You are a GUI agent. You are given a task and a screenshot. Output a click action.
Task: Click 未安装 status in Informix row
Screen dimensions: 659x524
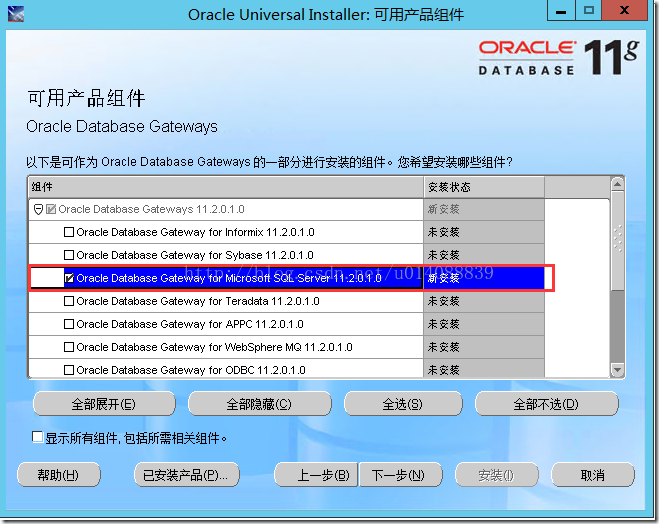pyautogui.click(x=444, y=232)
